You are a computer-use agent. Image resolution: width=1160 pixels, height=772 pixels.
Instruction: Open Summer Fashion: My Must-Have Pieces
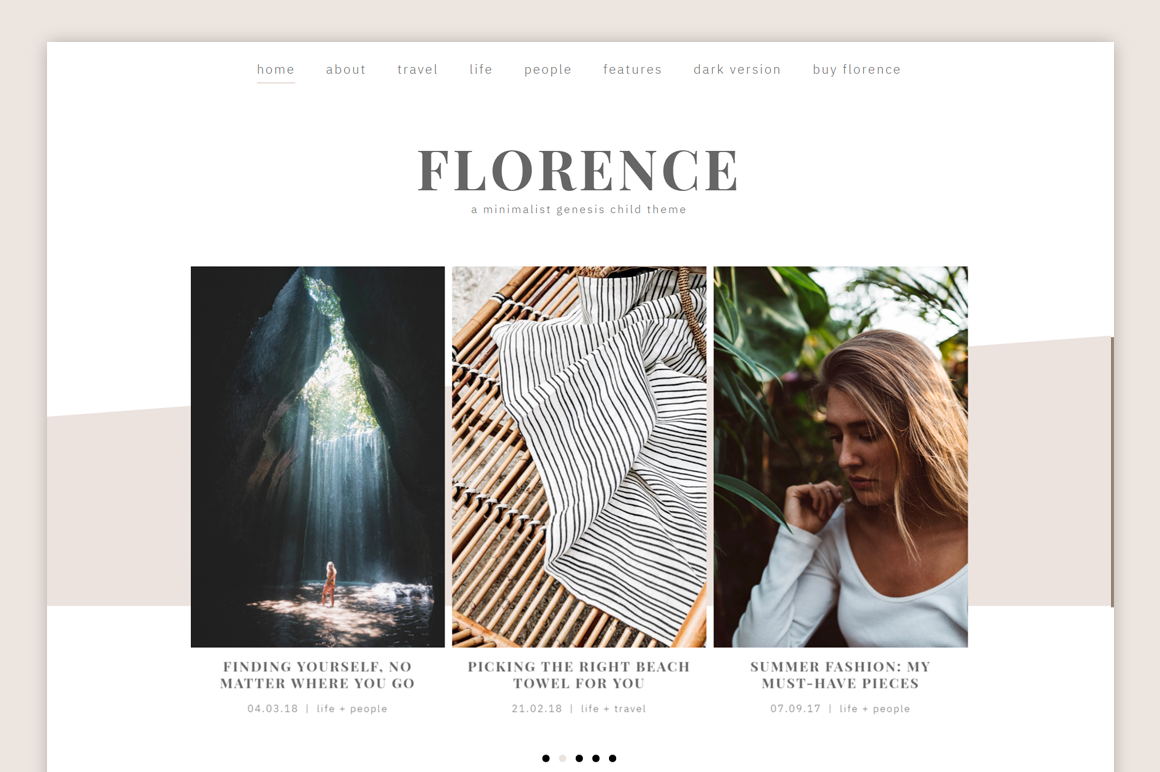(x=840, y=675)
